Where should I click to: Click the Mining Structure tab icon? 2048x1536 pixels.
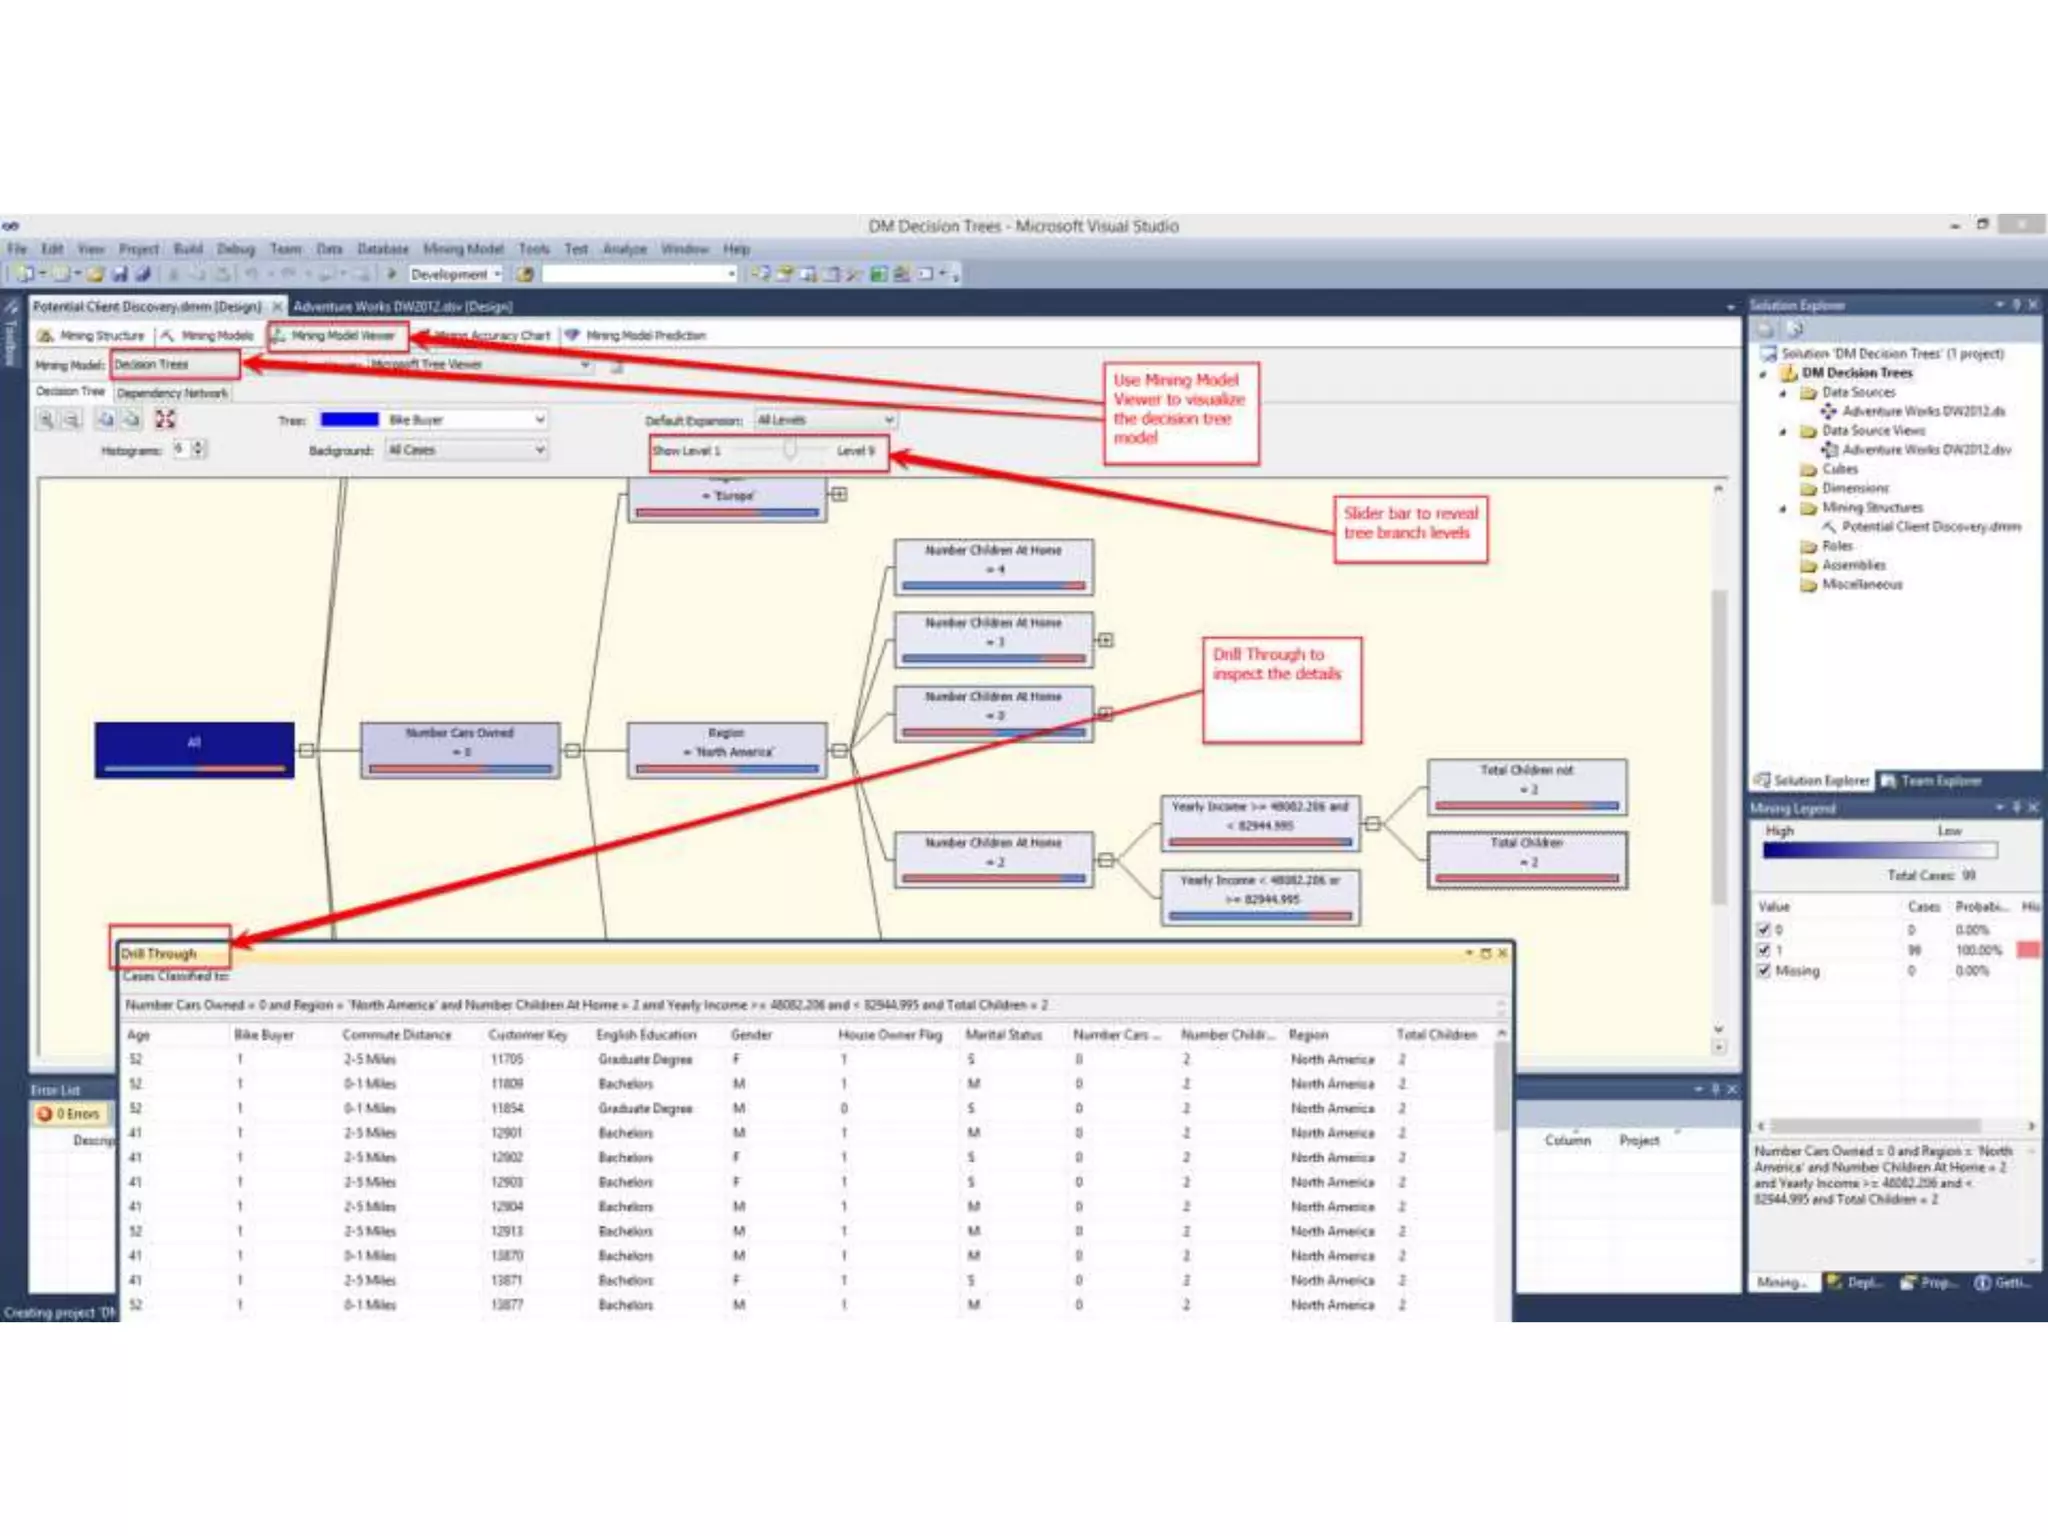pos(45,336)
